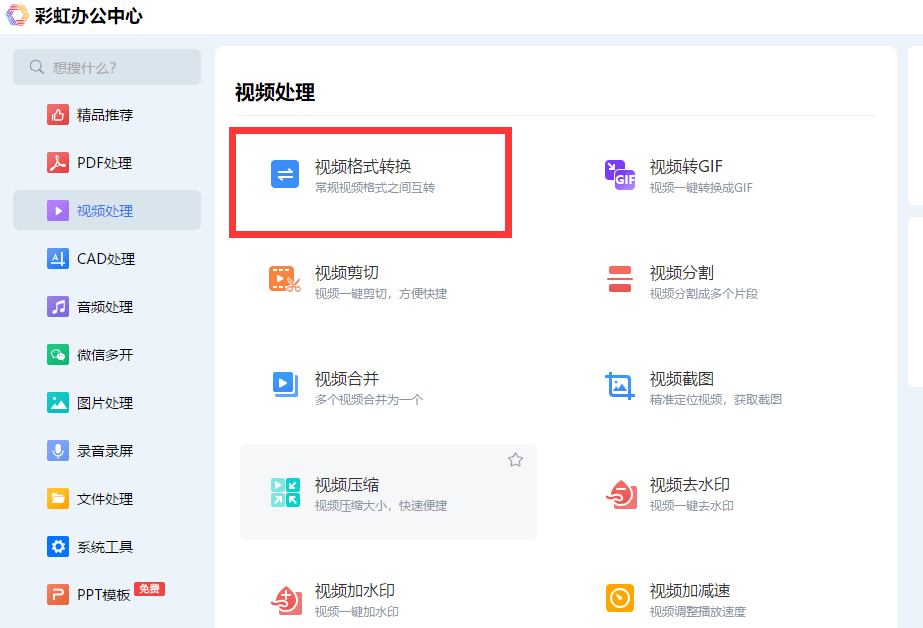
Task: Open the 视频合并 tool
Action: [347, 379]
